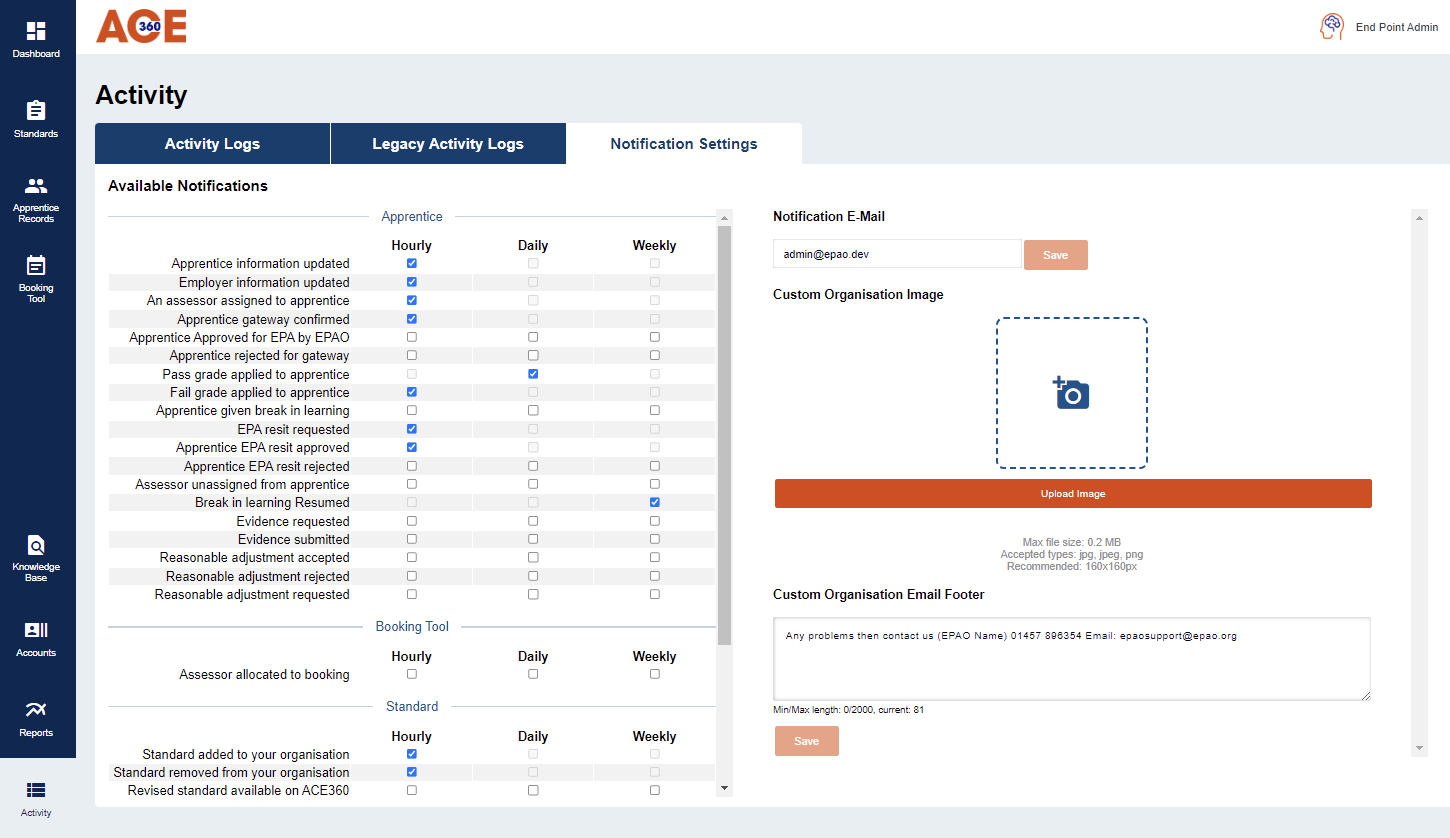The image size is (1450, 838).
Task: Click the camera upload placeholder icon
Action: (x=1072, y=393)
